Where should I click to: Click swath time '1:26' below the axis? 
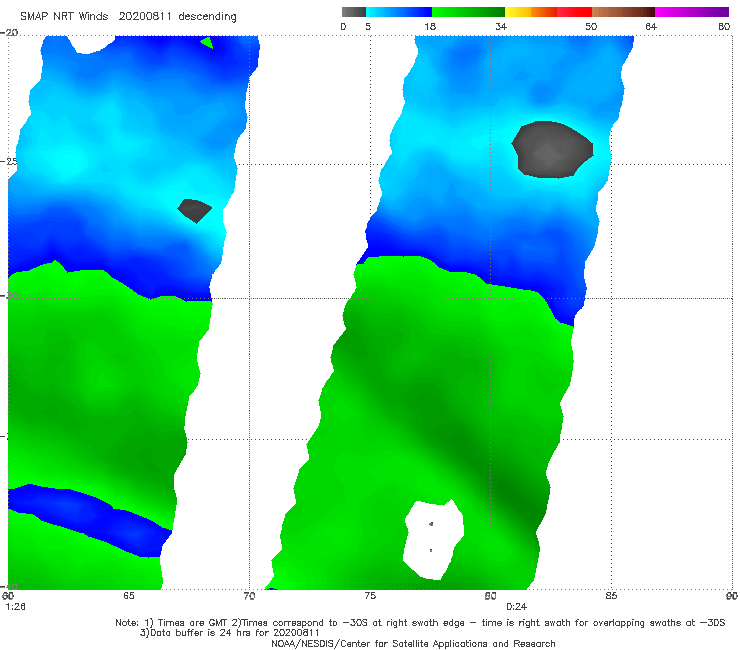16,606
